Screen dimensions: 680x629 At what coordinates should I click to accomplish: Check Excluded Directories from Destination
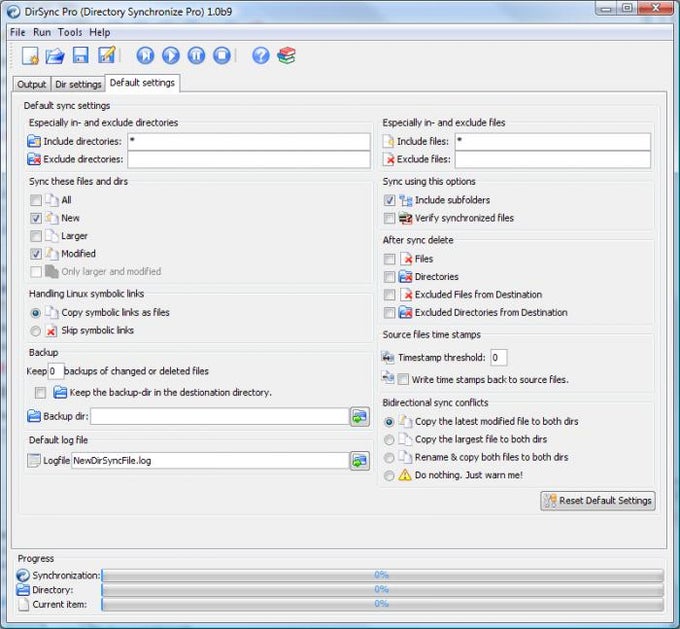pos(389,312)
